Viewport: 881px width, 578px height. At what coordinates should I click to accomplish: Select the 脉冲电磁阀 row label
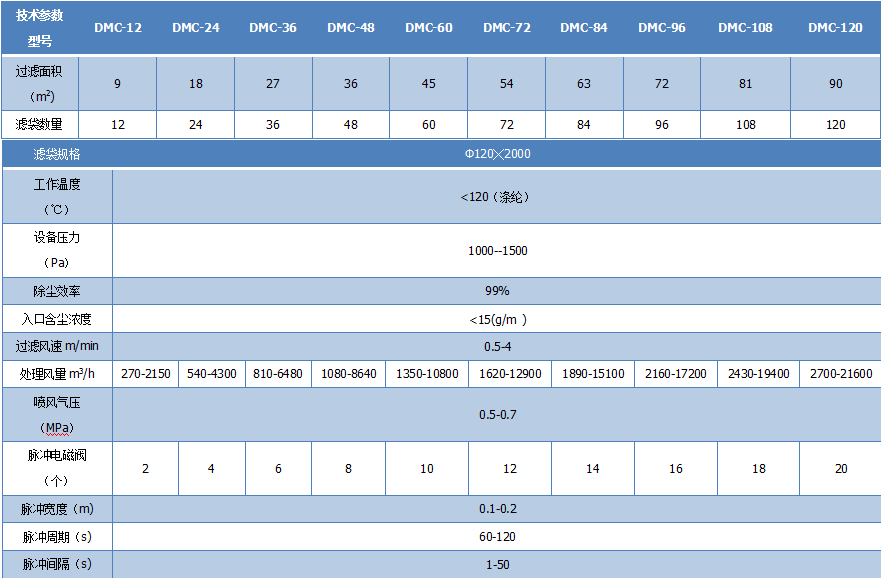click(x=56, y=468)
